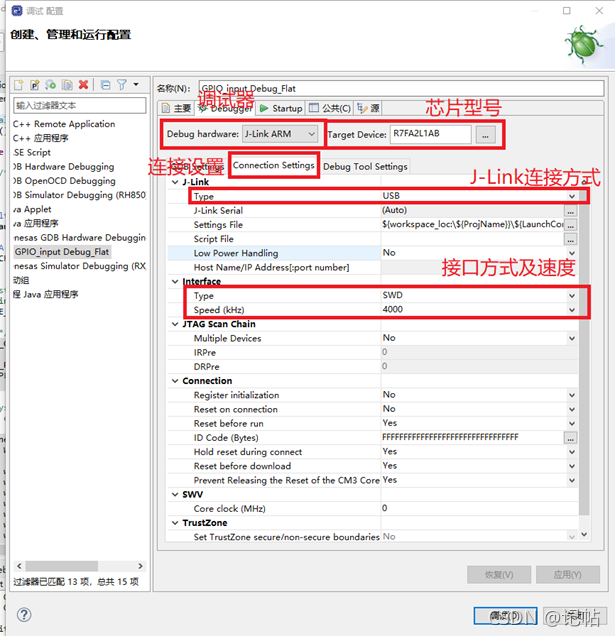Maximize the debug configuration window
615x636 pixels.
coord(567,11)
